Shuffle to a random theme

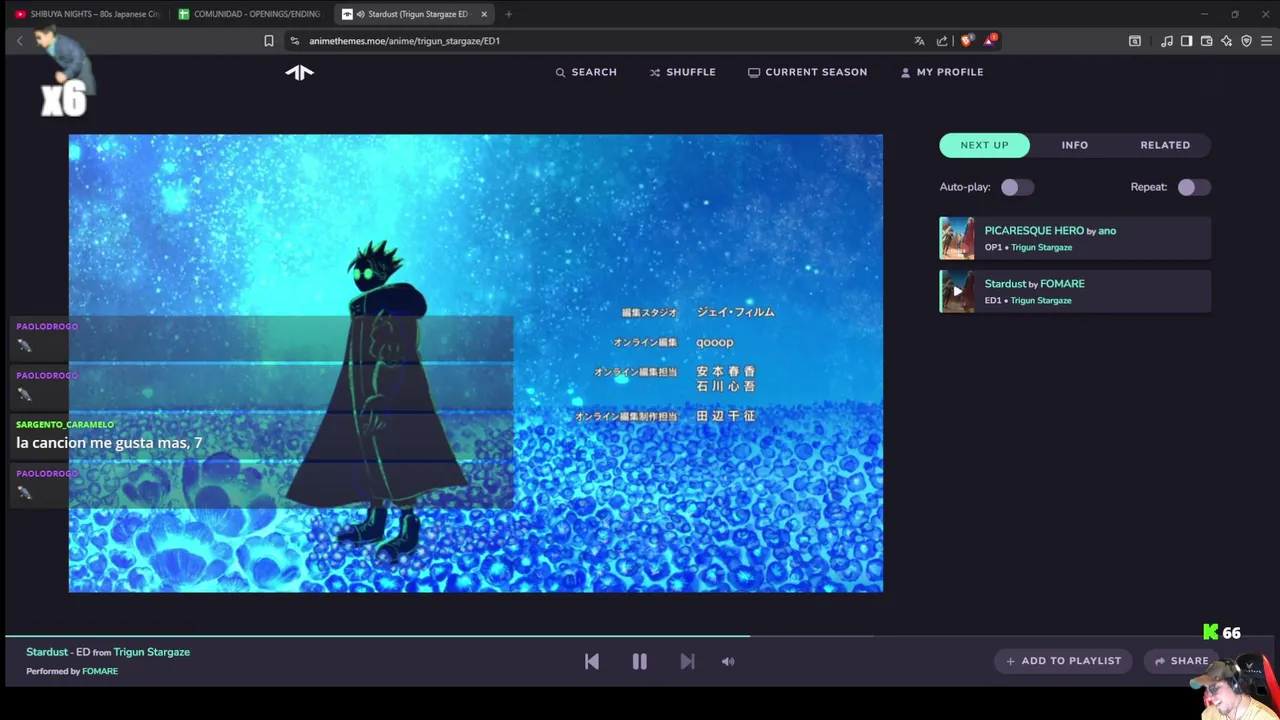click(683, 72)
